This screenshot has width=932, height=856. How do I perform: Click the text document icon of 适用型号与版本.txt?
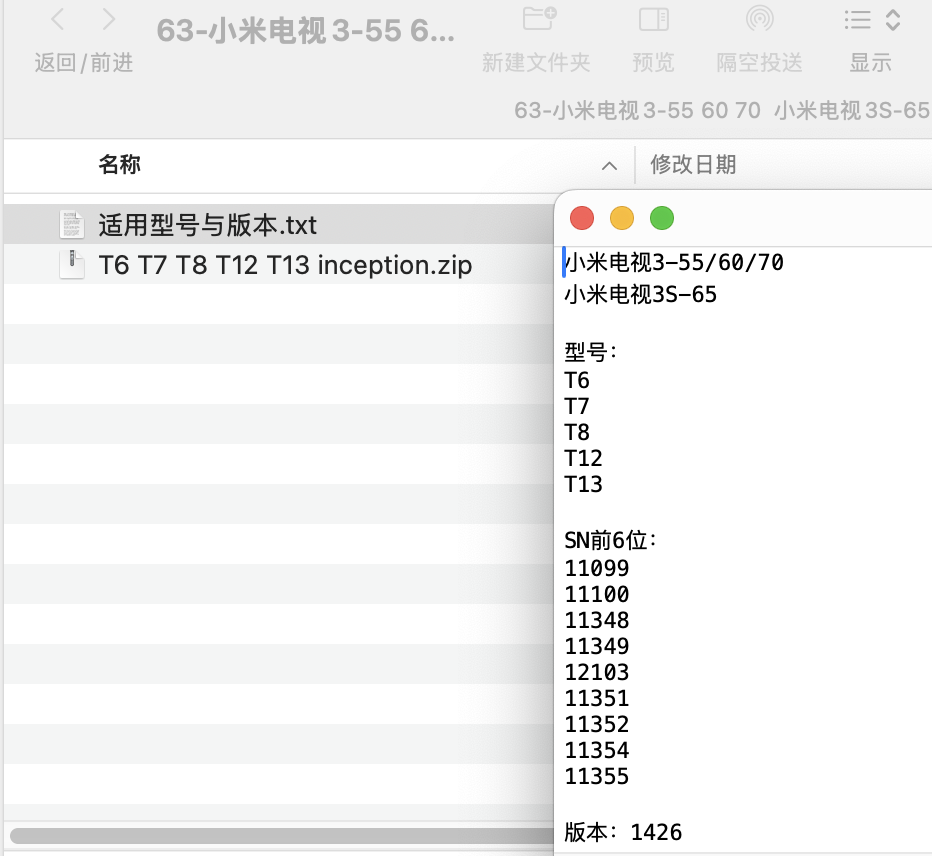tap(71, 225)
